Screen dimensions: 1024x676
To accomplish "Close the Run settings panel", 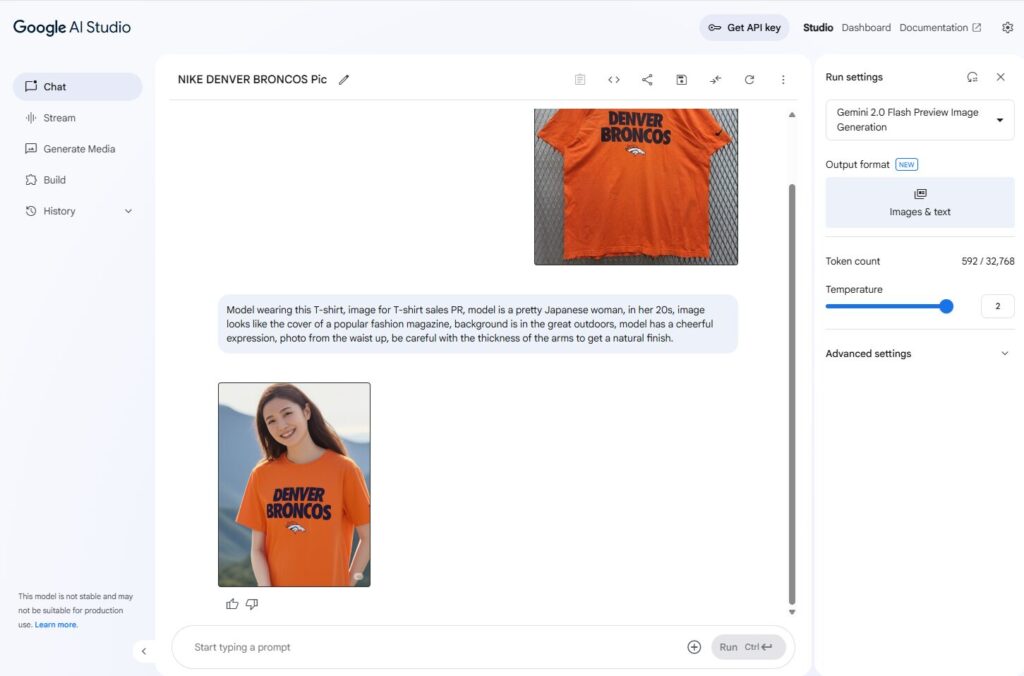I will pyautogui.click(x=1000, y=77).
